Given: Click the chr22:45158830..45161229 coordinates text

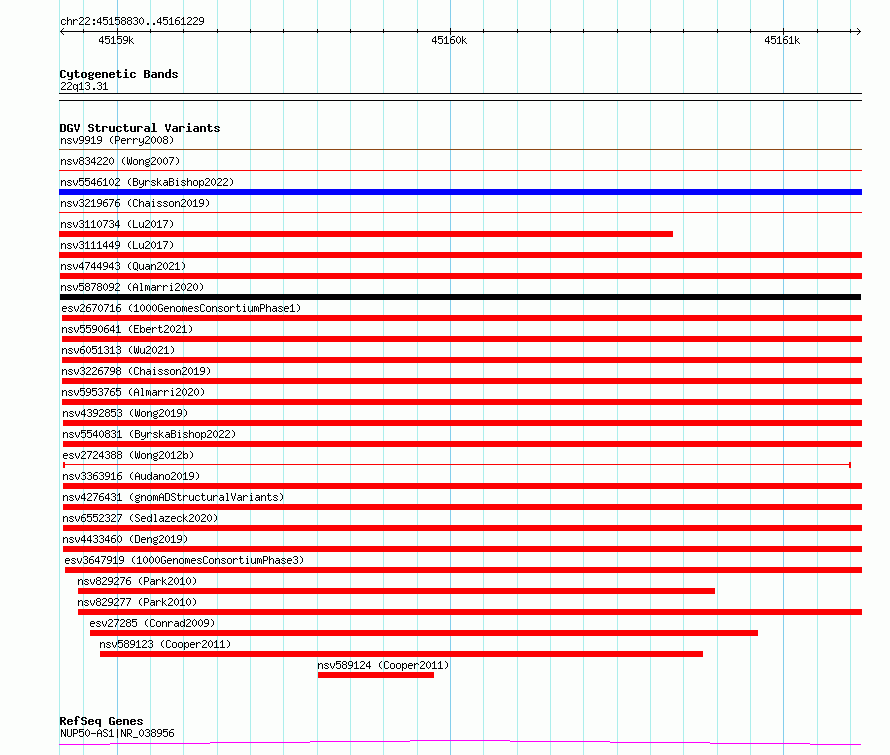Looking at the screenshot, I should pos(132,22).
